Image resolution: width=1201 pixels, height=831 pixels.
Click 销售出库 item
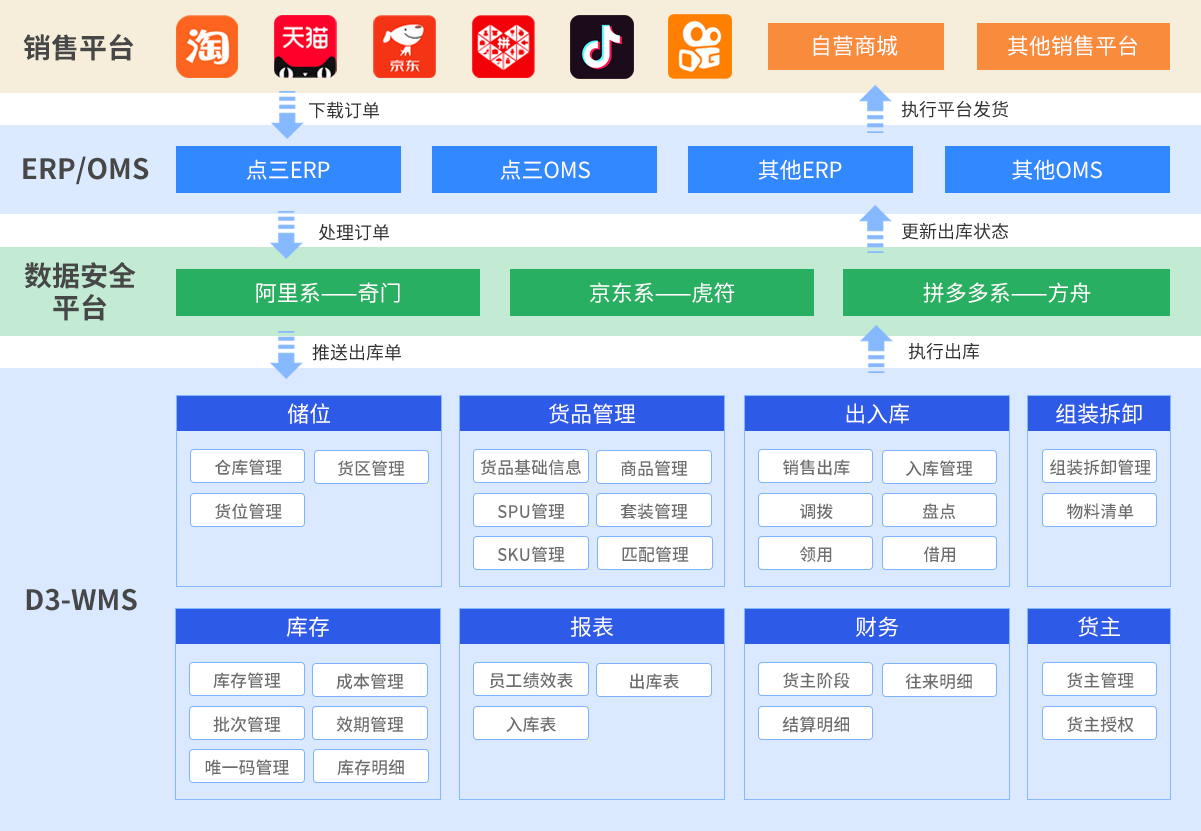[x=816, y=467]
